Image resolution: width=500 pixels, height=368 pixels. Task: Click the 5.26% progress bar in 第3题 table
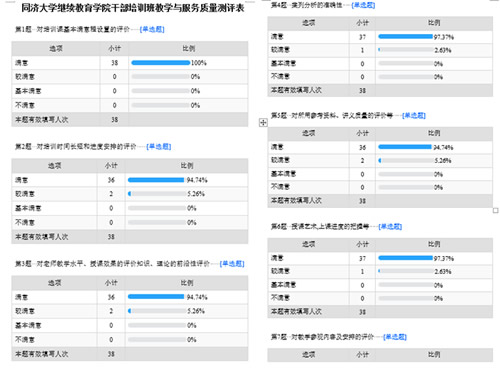(157, 311)
